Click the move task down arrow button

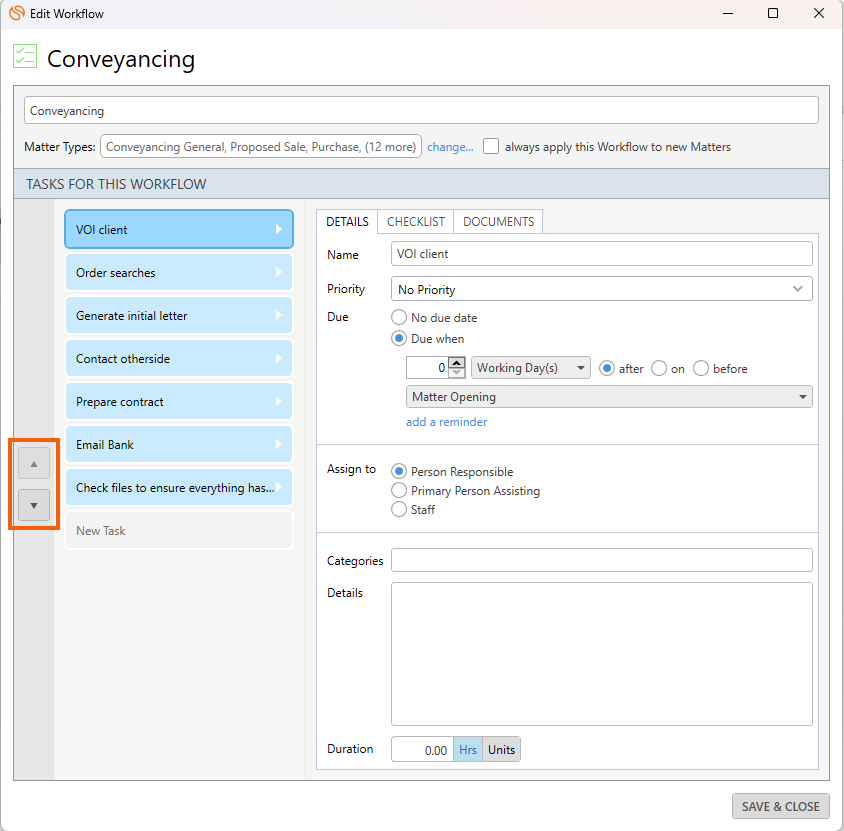(33, 506)
